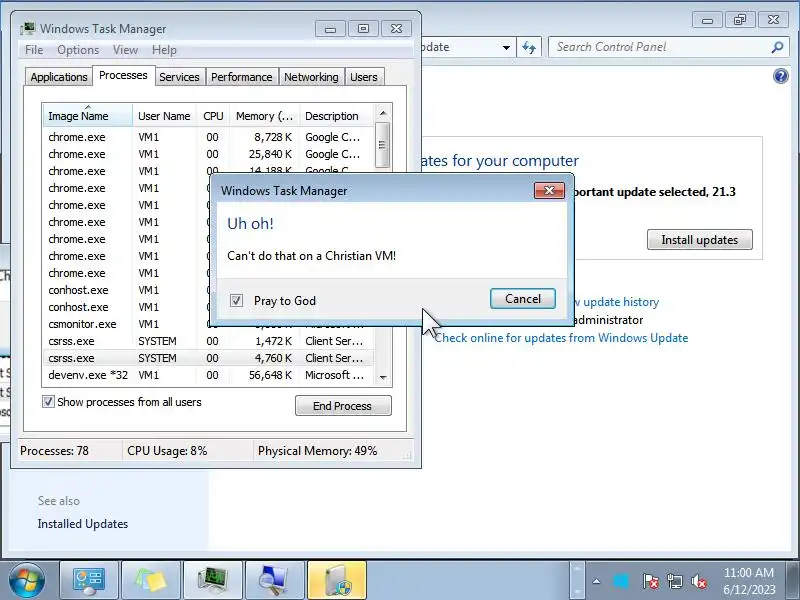800x600 pixels.
Task: Open Task Manager View menu
Action: [x=126, y=50]
